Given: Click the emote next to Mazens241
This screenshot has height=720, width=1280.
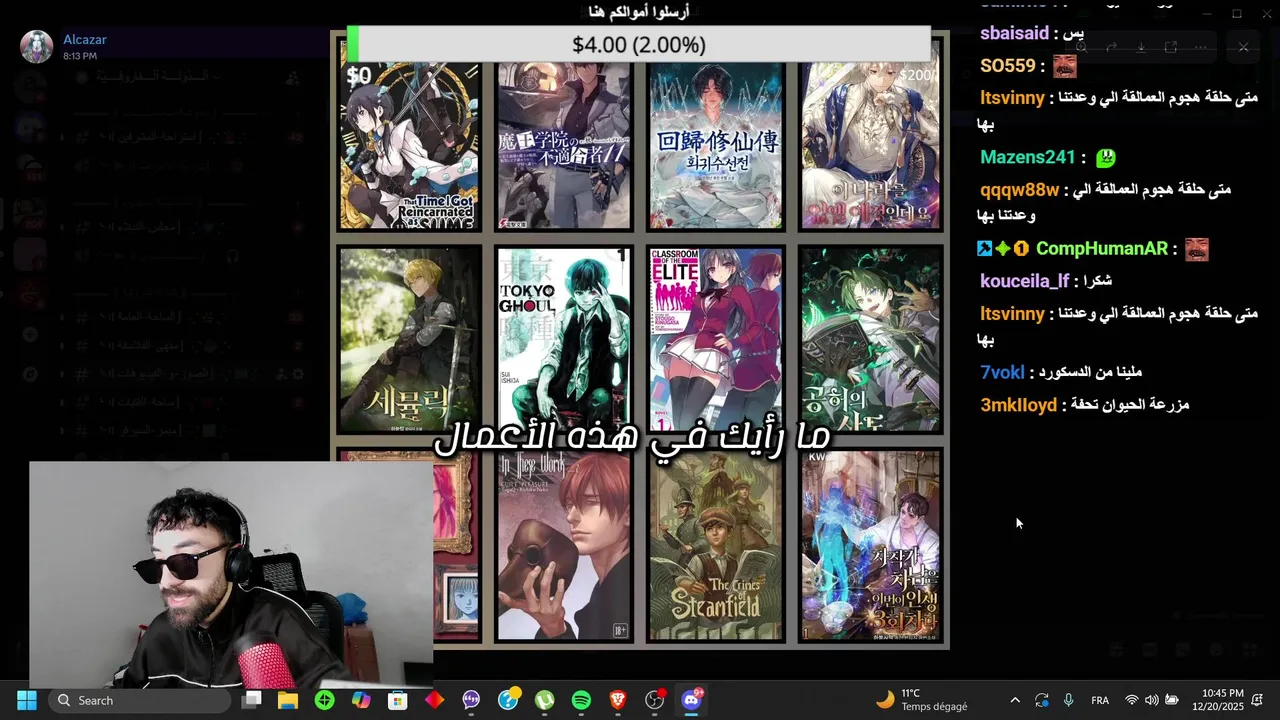Looking at the screenshot, I should (x=1105, y=157).
